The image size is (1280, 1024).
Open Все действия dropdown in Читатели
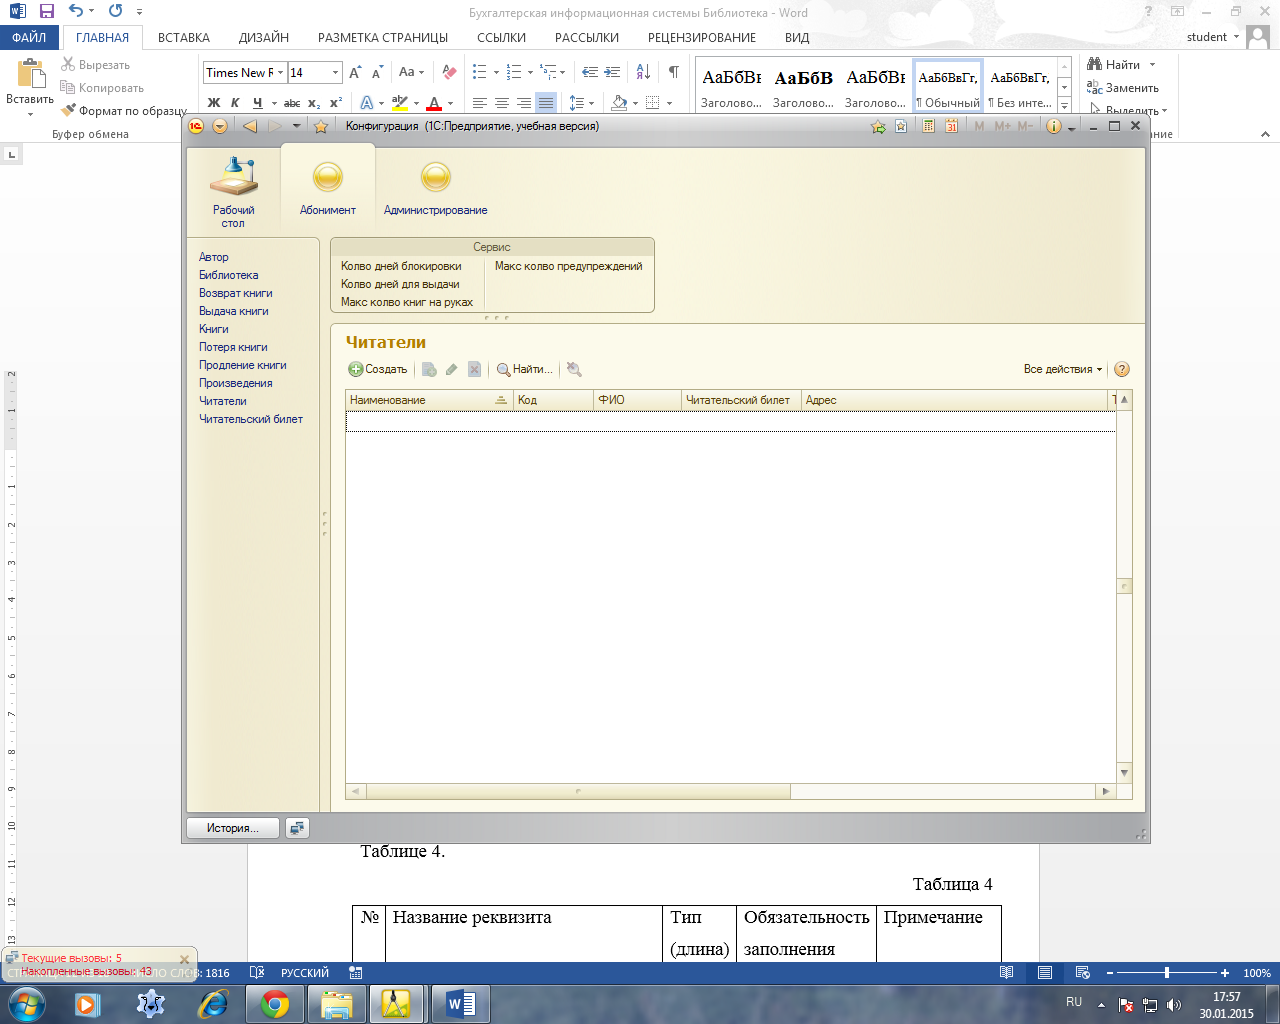tap(1062, 369)
